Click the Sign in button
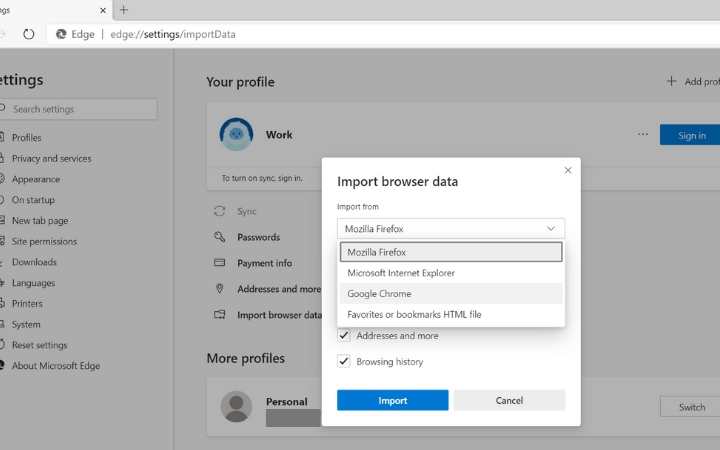Screen dimensions: 720x450 point(690,135)
